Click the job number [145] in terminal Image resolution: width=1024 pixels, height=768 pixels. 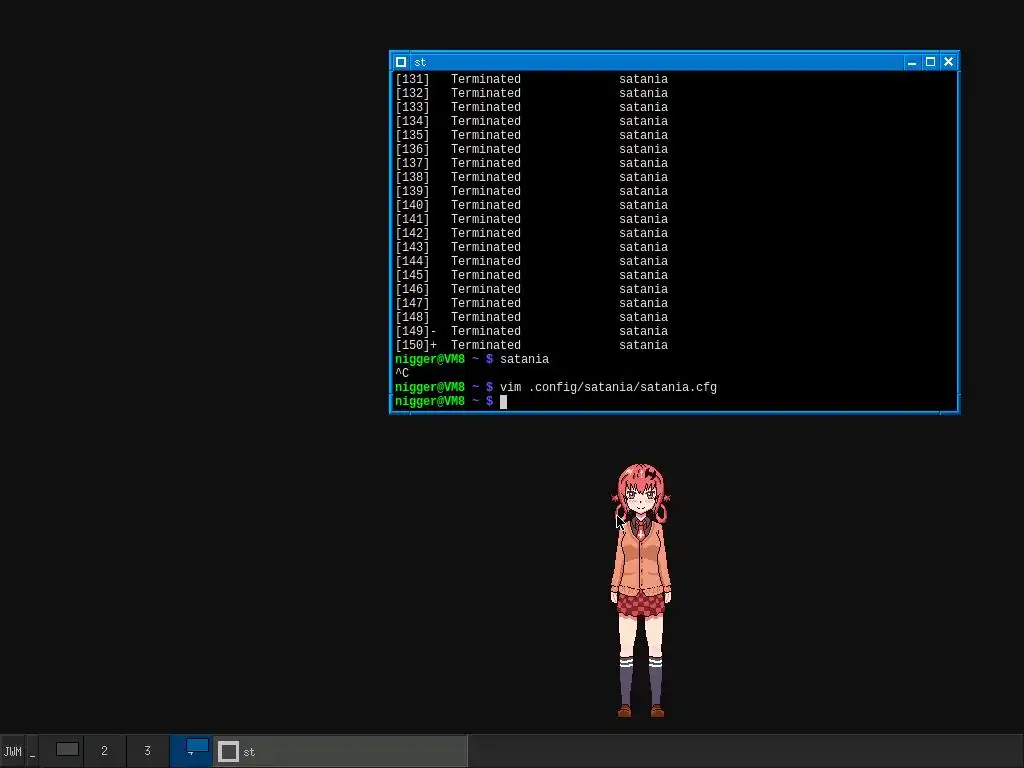(x=412, y=275)
